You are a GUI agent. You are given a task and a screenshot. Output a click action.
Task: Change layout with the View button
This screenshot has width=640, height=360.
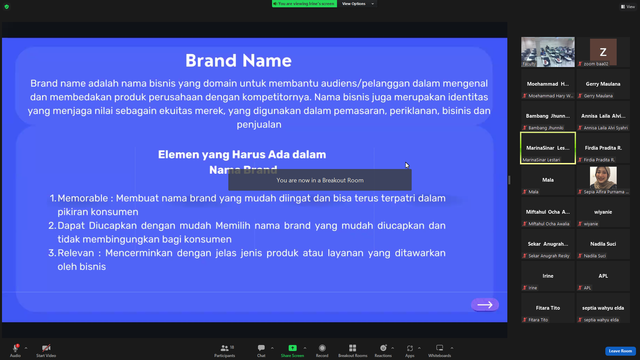click(628, 7)
